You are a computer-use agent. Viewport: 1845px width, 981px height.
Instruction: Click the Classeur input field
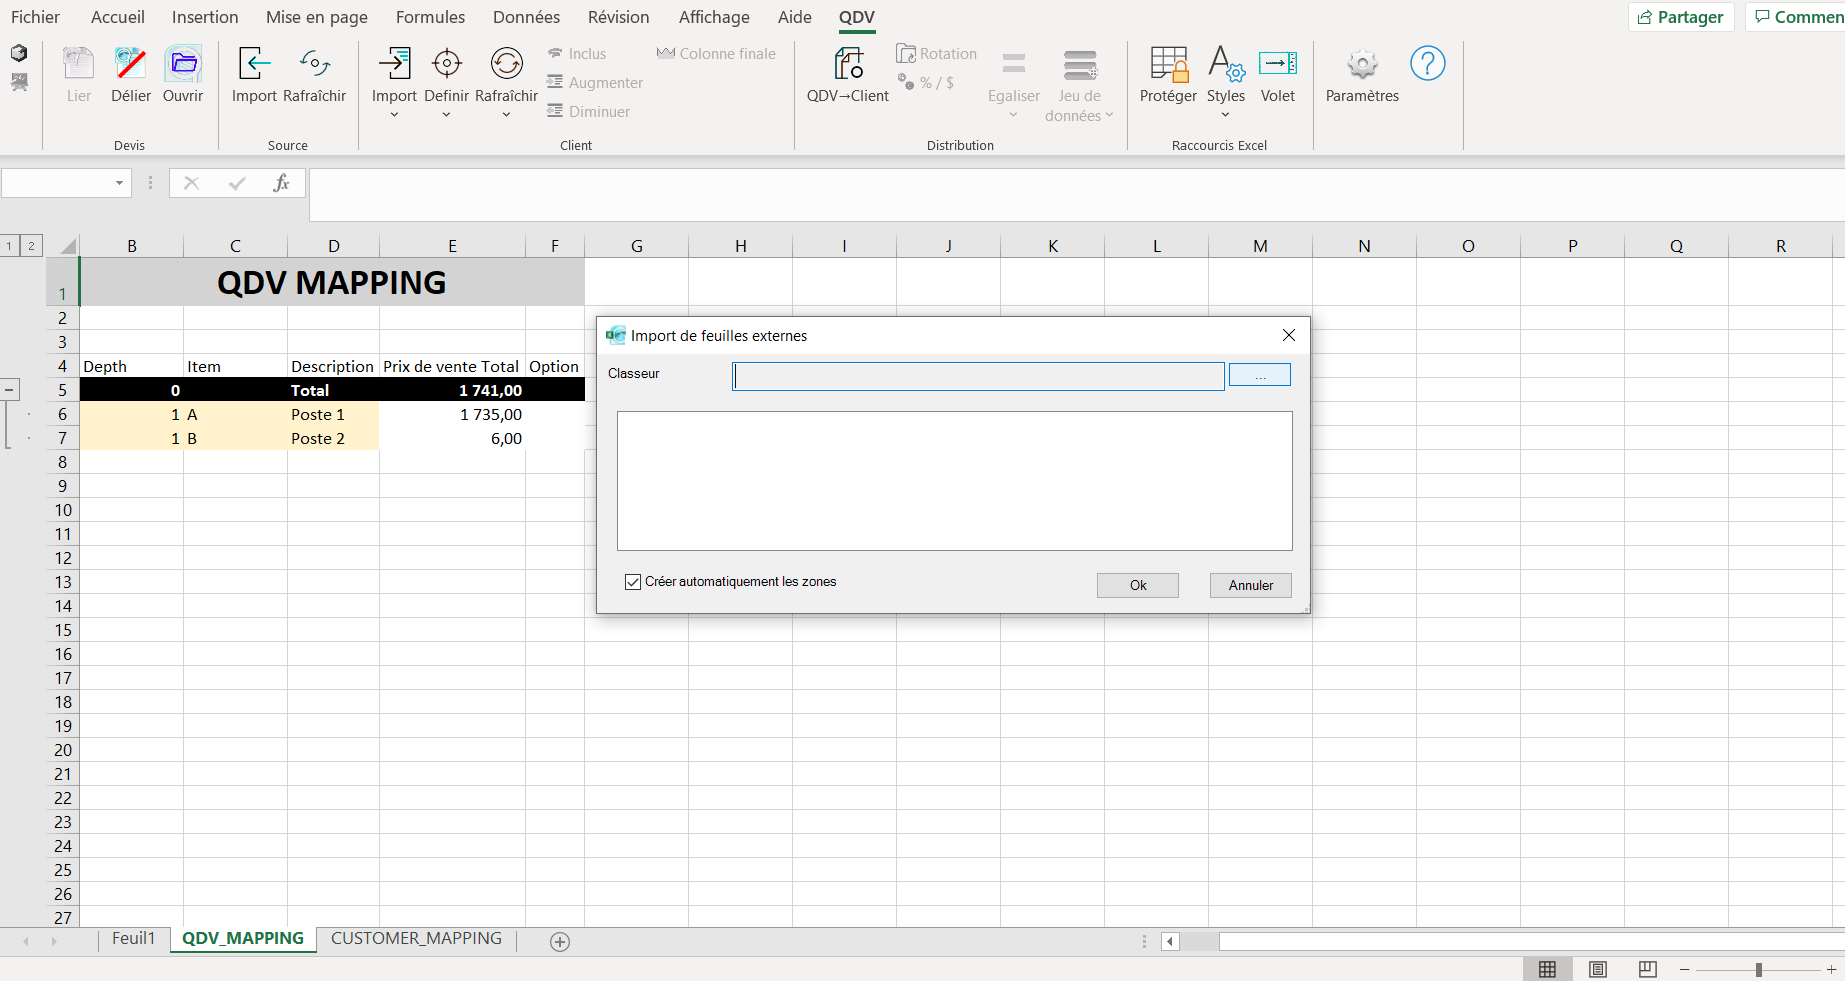(x=978, y=376)
